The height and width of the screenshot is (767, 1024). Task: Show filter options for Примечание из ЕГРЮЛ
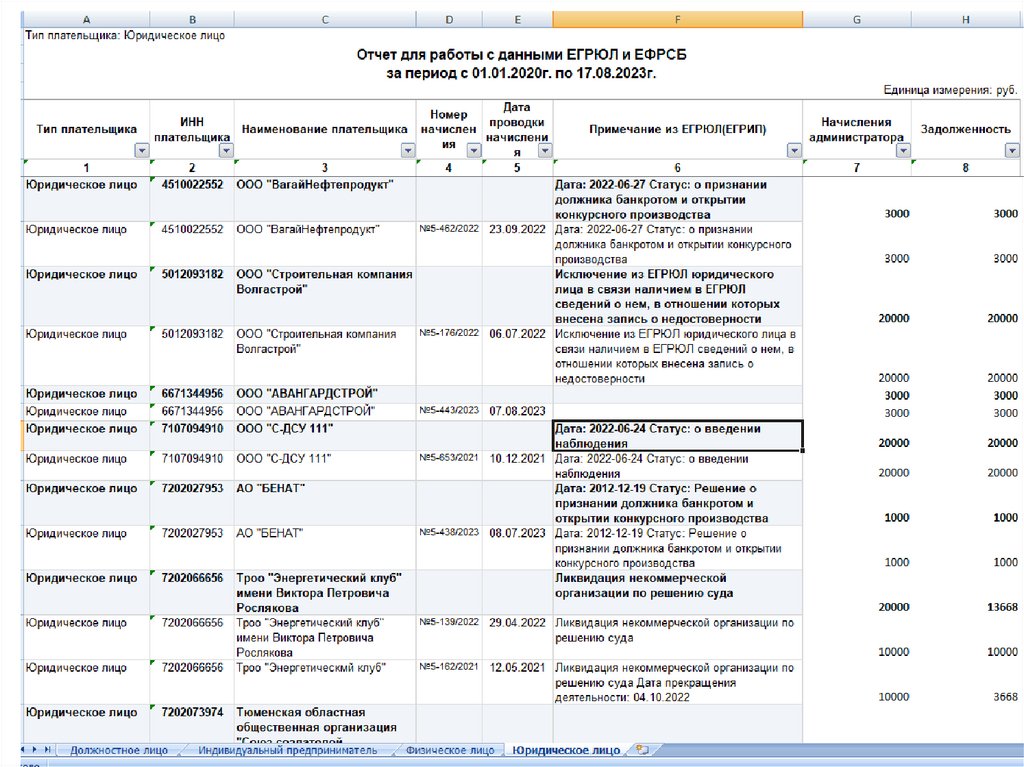[794, 150]
